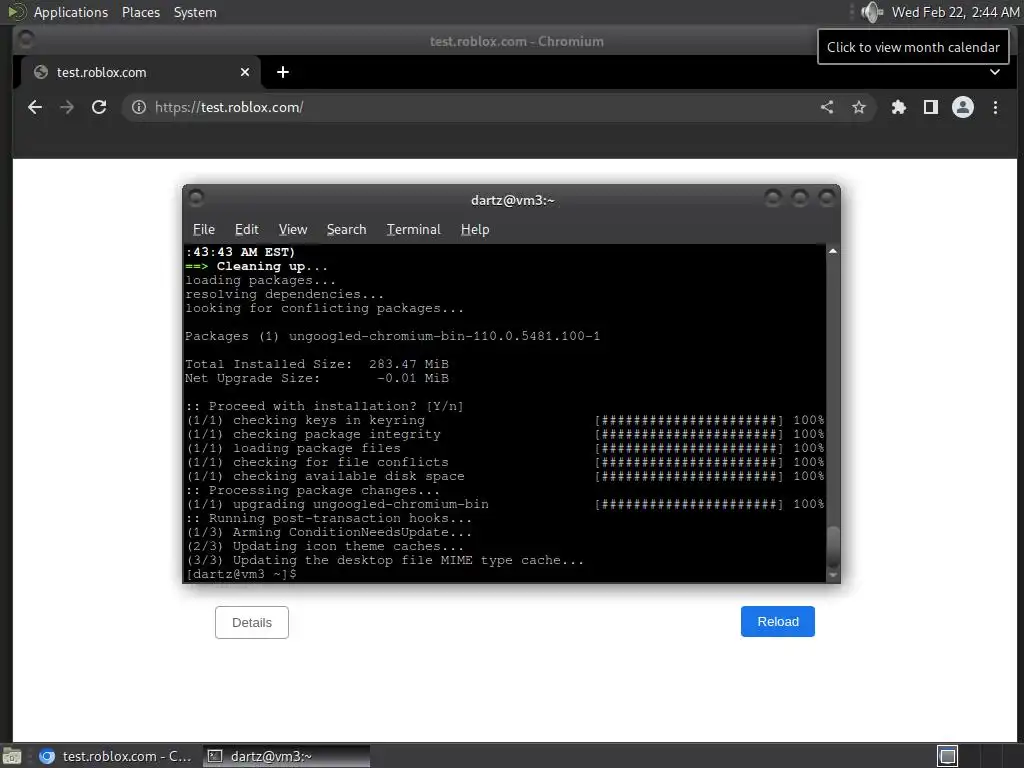The image size is (1024, 768).
Task: Open the Extensions puzzle icon
Action: (x=899, y=107)
